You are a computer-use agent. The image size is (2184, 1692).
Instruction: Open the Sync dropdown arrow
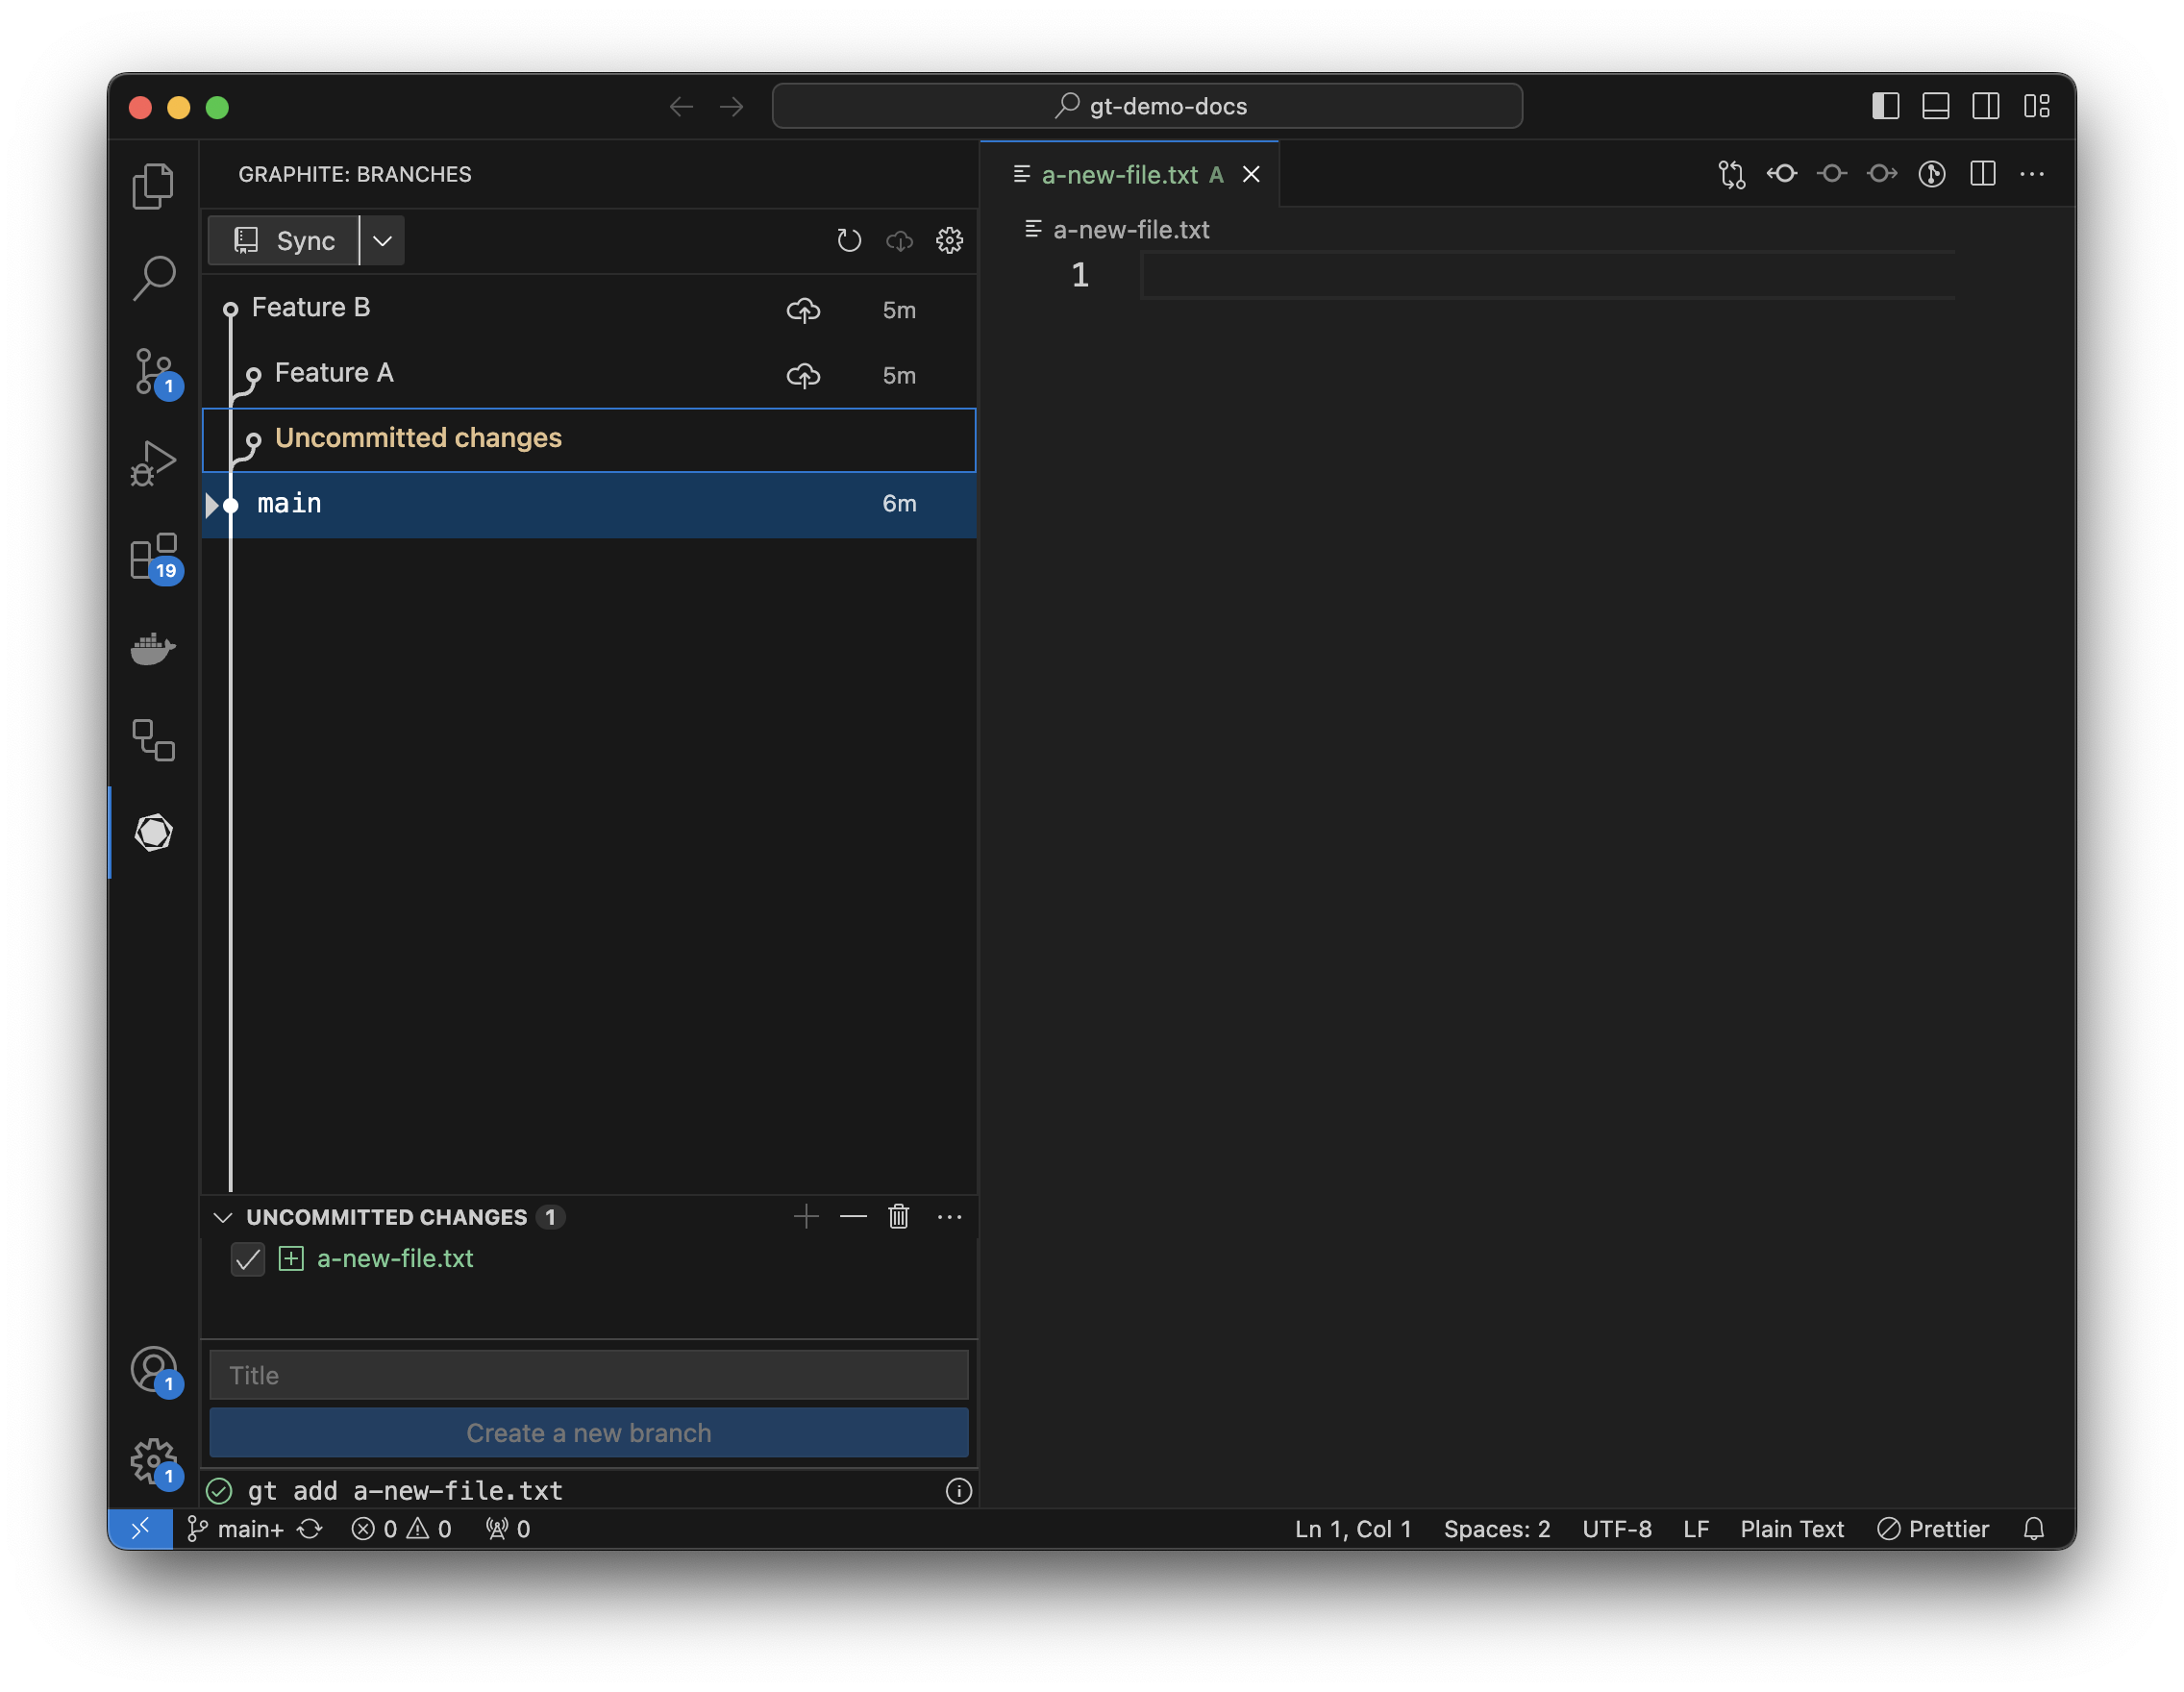(x=382, y=241)
